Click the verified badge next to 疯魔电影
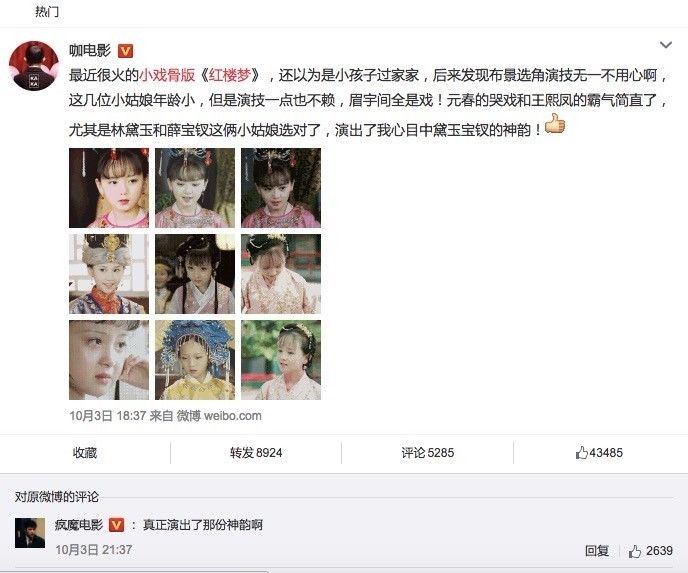 (116, 525)
